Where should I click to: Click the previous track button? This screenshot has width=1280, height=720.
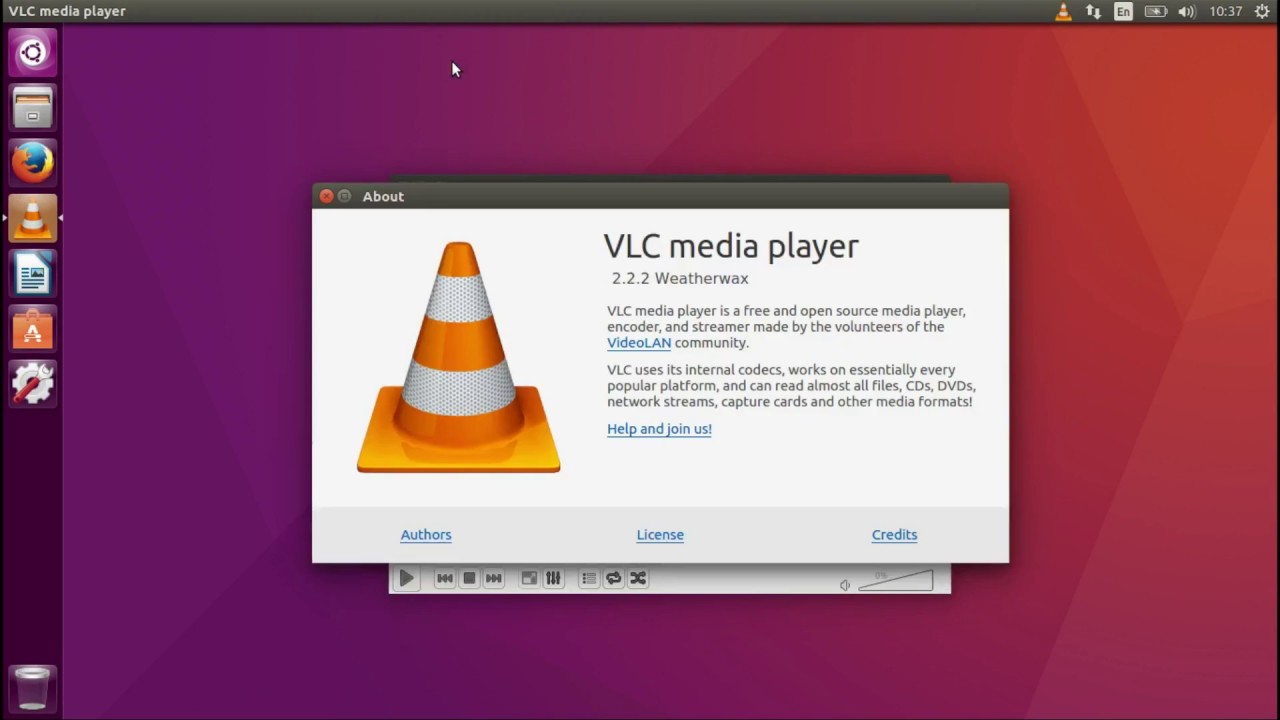[x=445, y=578]
